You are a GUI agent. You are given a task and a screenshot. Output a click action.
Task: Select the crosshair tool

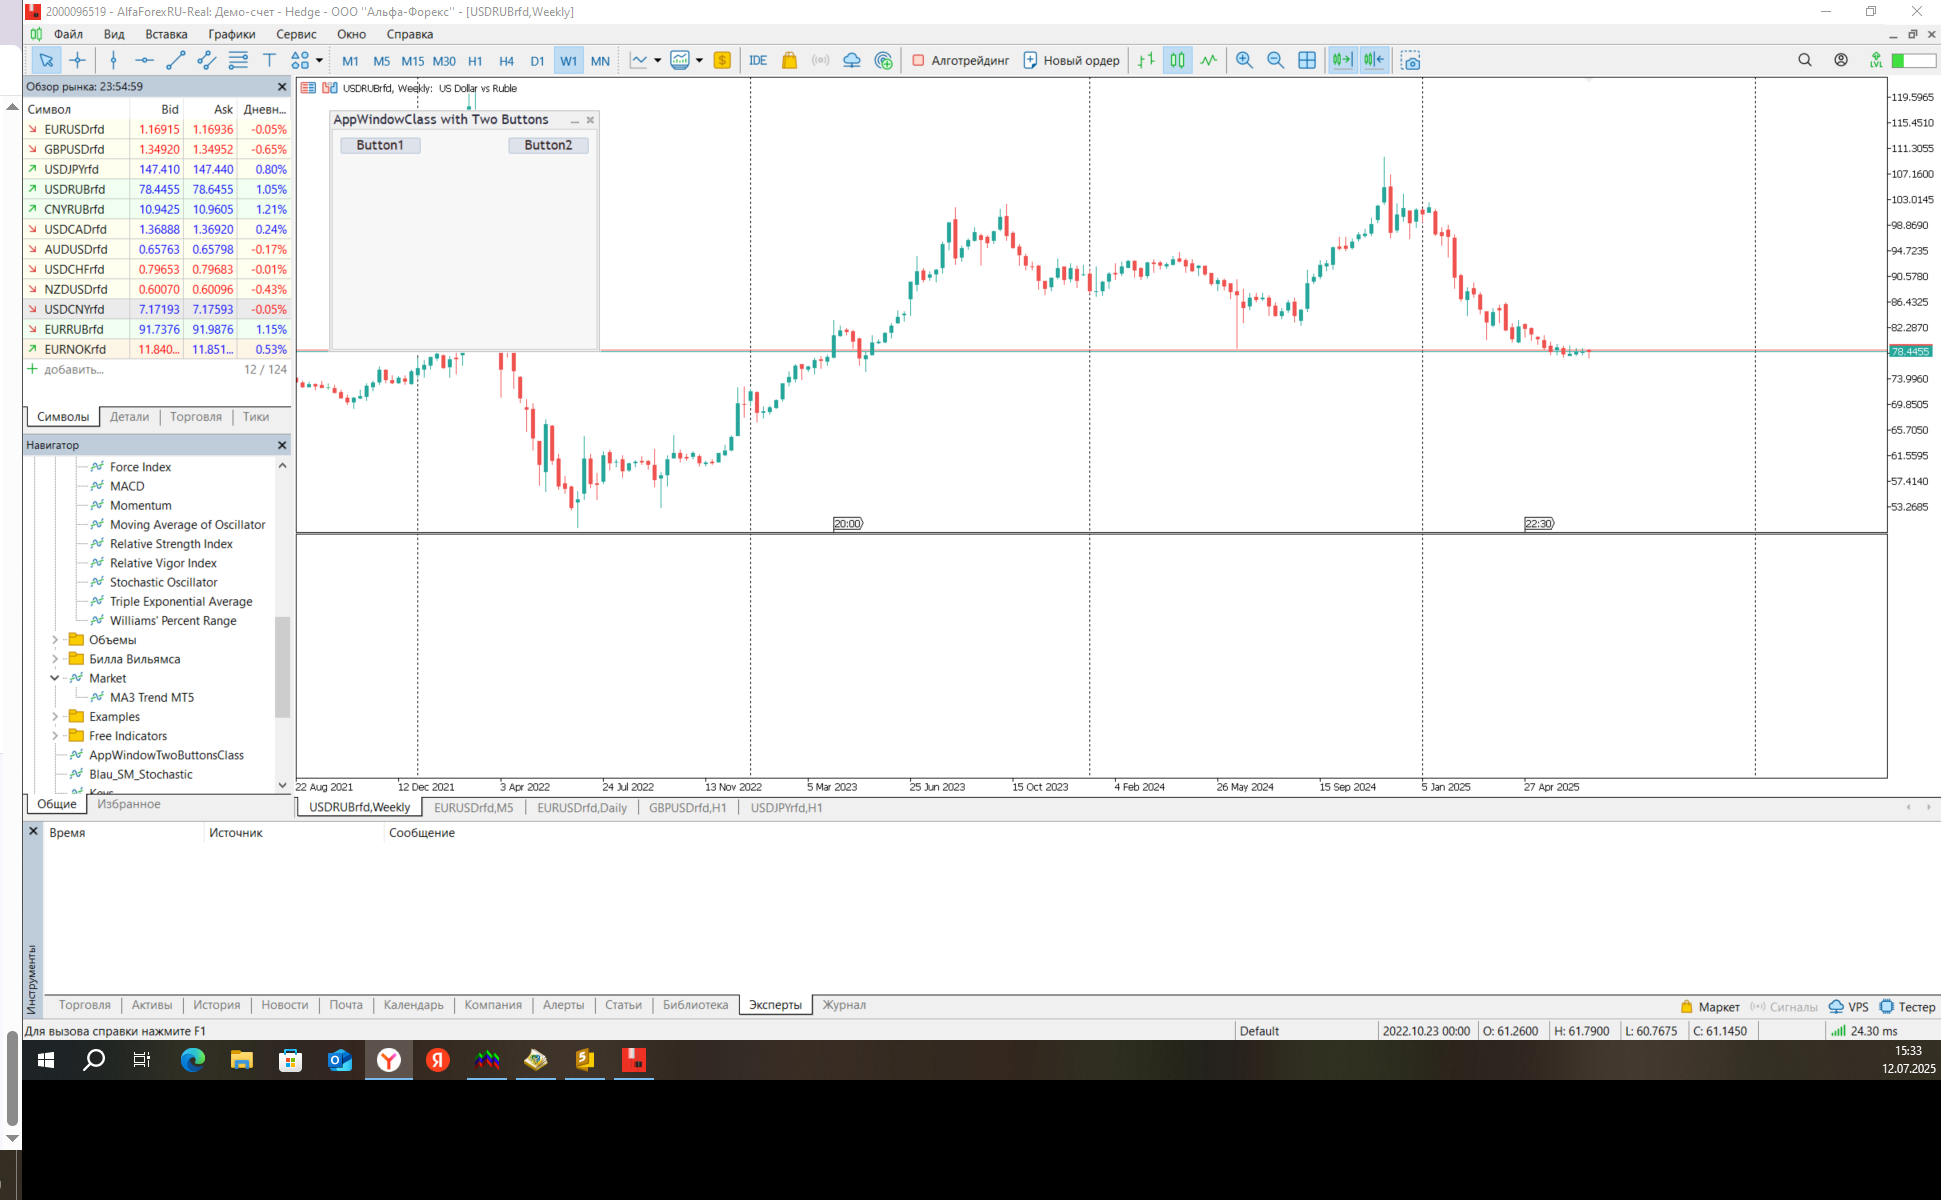pyautogui.click(x=77, y=60)
